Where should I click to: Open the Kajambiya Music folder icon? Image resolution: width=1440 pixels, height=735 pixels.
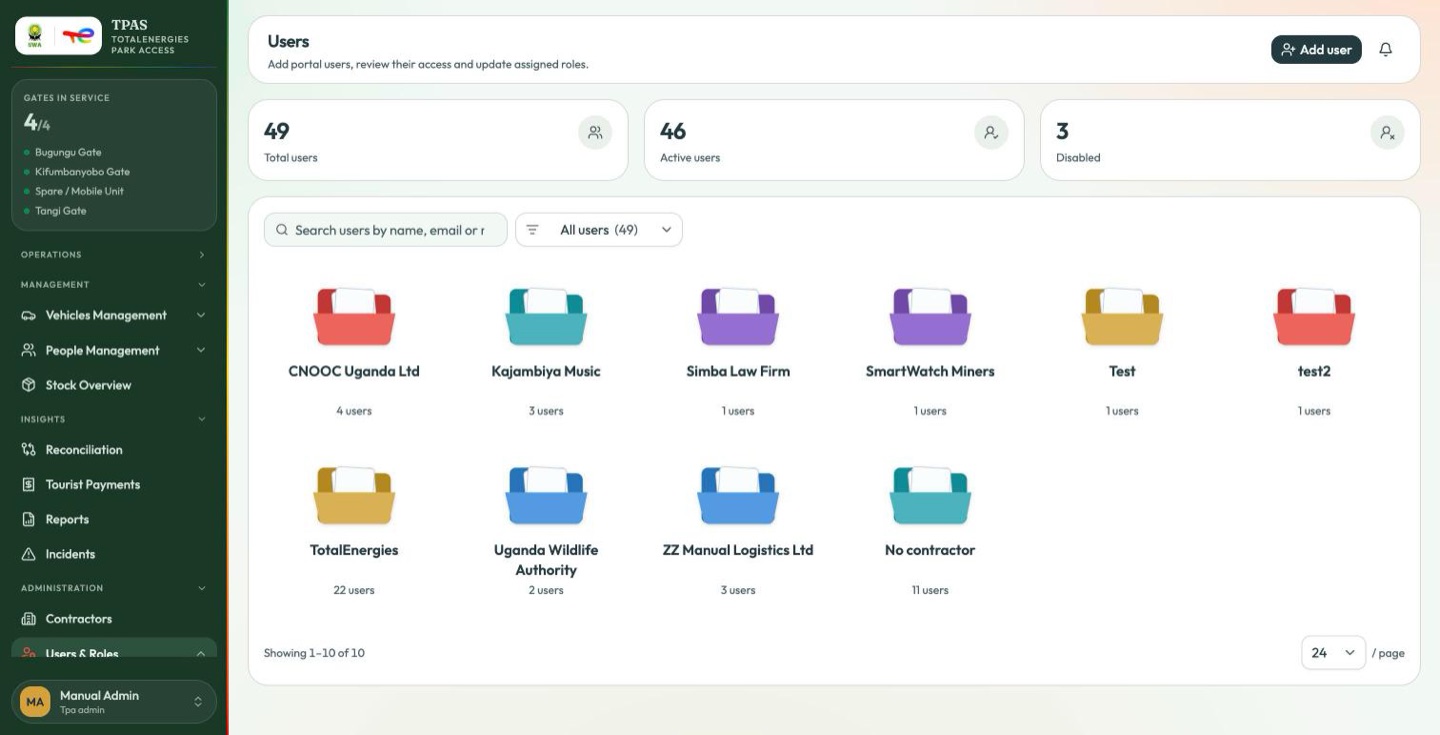click(546, 316)
